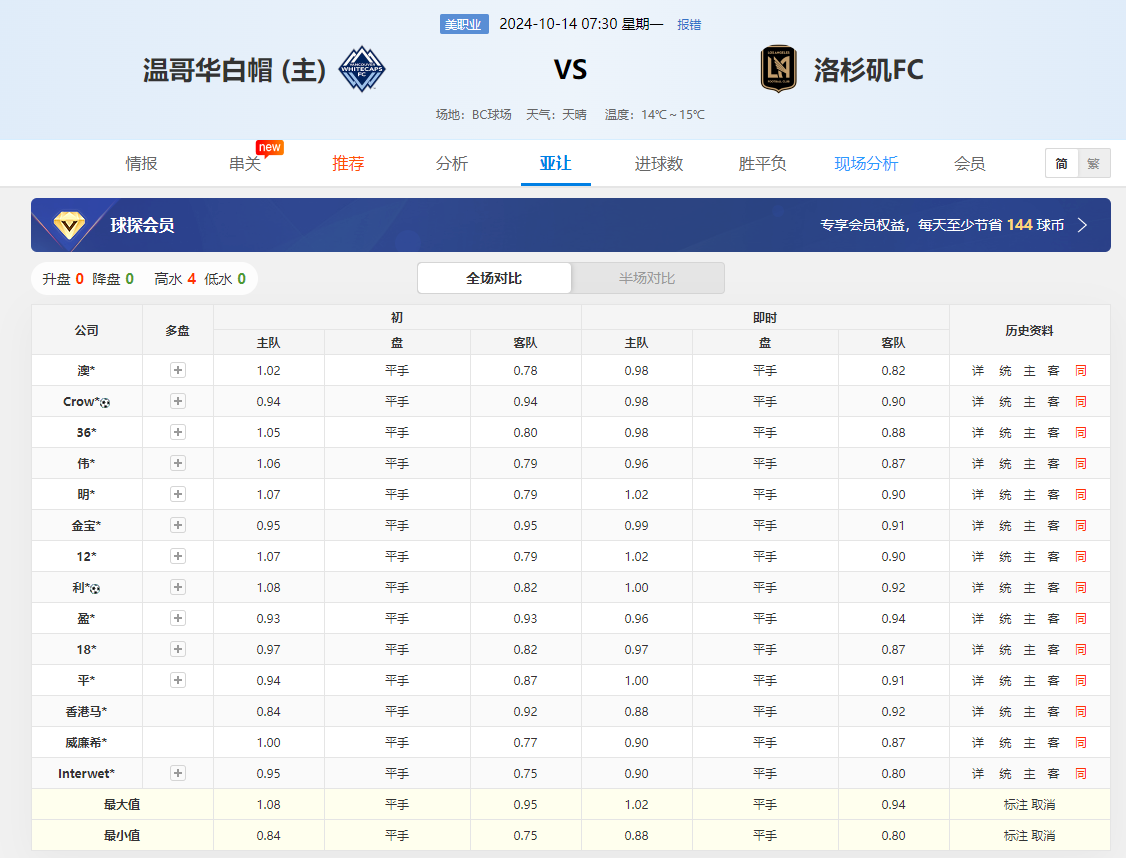Open the member banner right arrow

1082,225
